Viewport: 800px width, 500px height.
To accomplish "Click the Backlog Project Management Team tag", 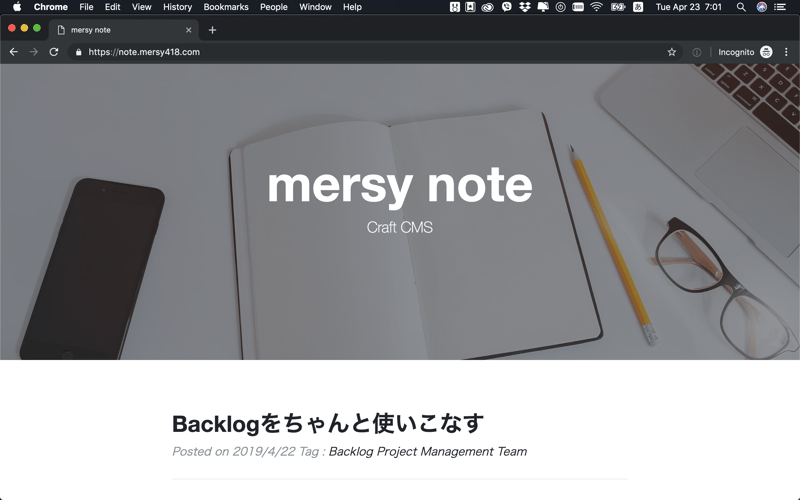I will pyautogui.click(x=427, y=452).
